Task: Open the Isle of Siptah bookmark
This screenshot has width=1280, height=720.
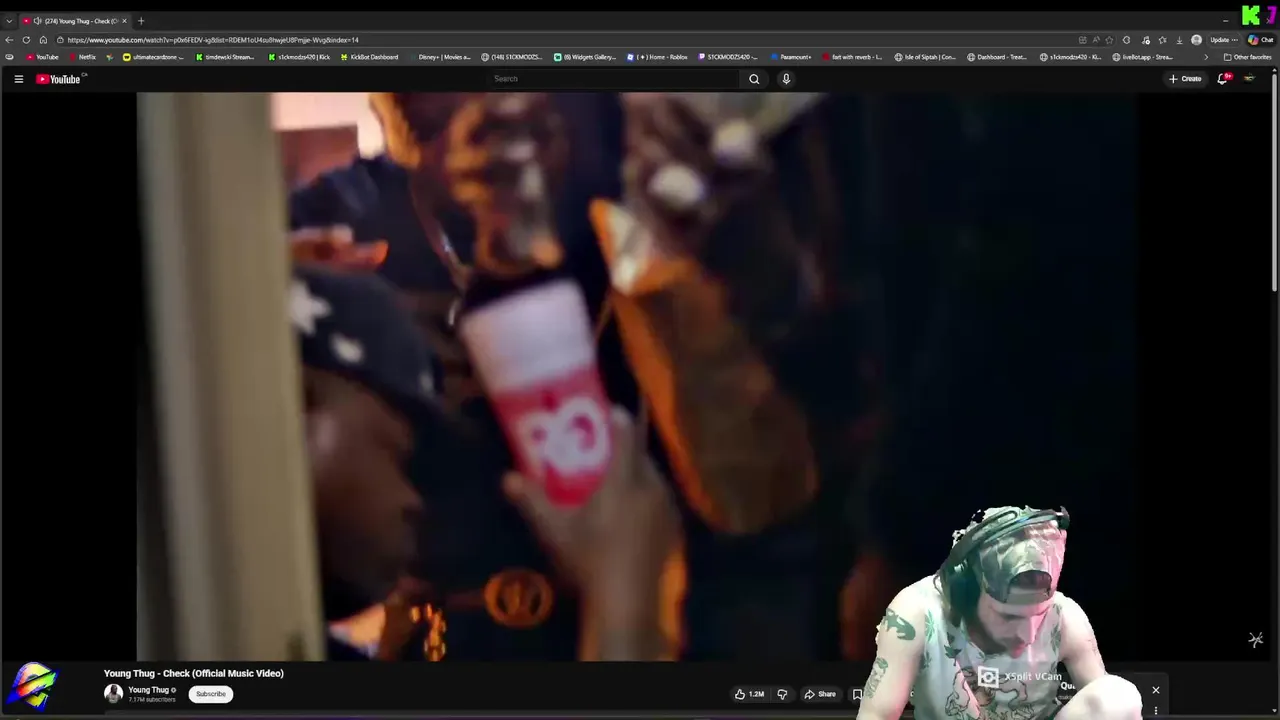Action: point(925,57)
